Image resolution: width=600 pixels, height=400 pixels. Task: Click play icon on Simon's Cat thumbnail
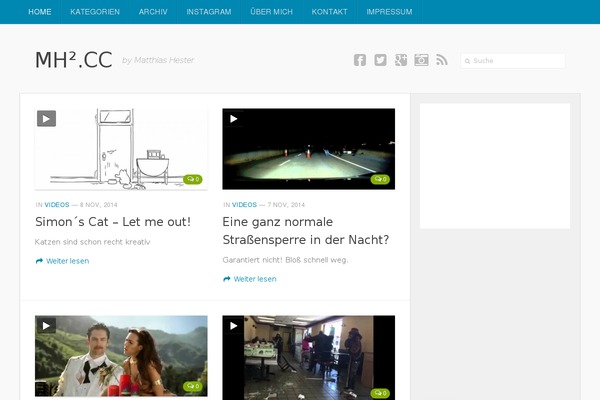tap(46, 119)
